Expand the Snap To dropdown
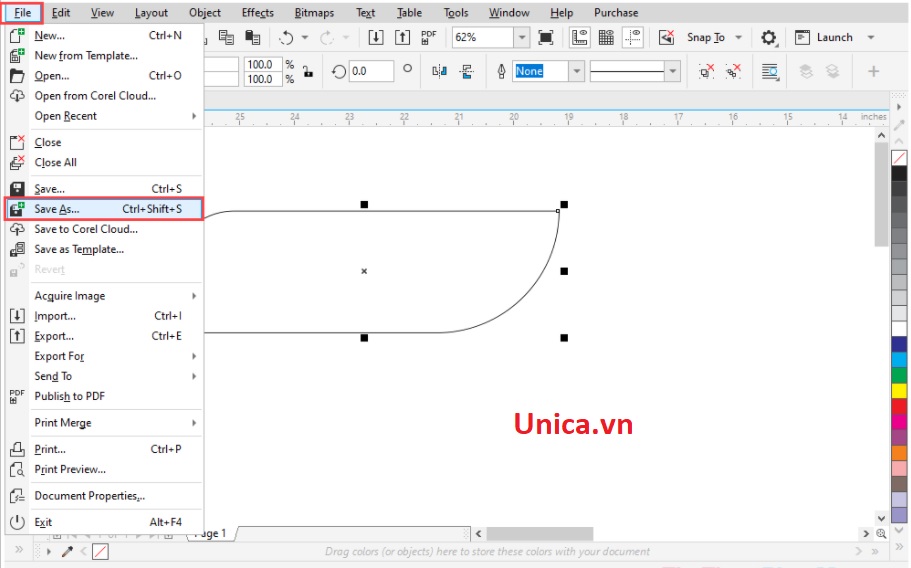The image size is (911, 568). [738, 38]
